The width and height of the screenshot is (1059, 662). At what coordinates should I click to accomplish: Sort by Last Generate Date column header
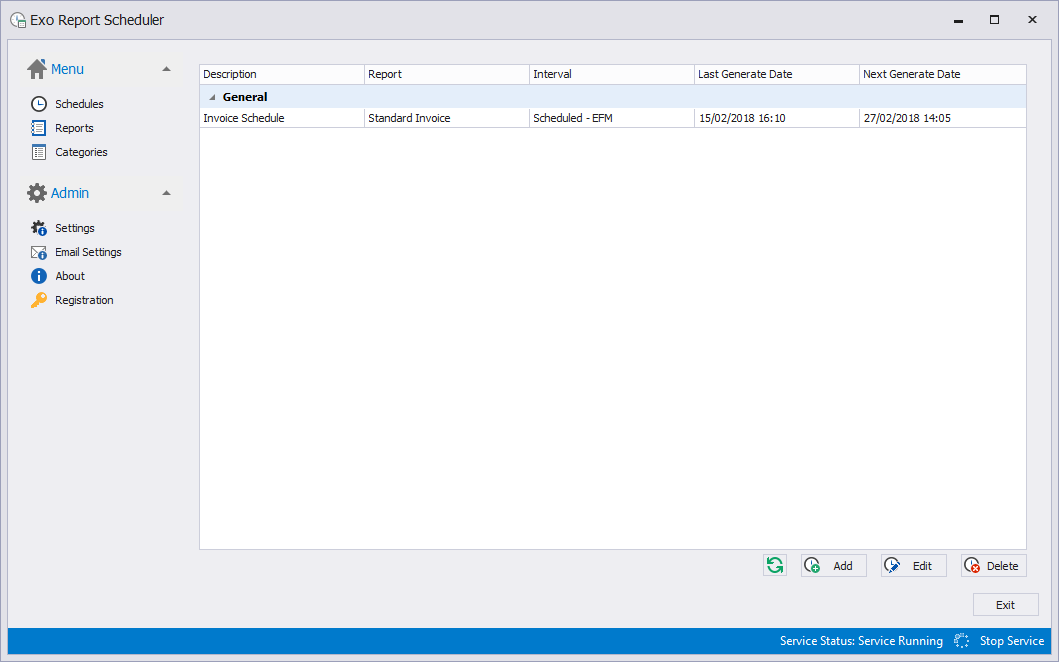pyautogui.click(x=776, y=74)
